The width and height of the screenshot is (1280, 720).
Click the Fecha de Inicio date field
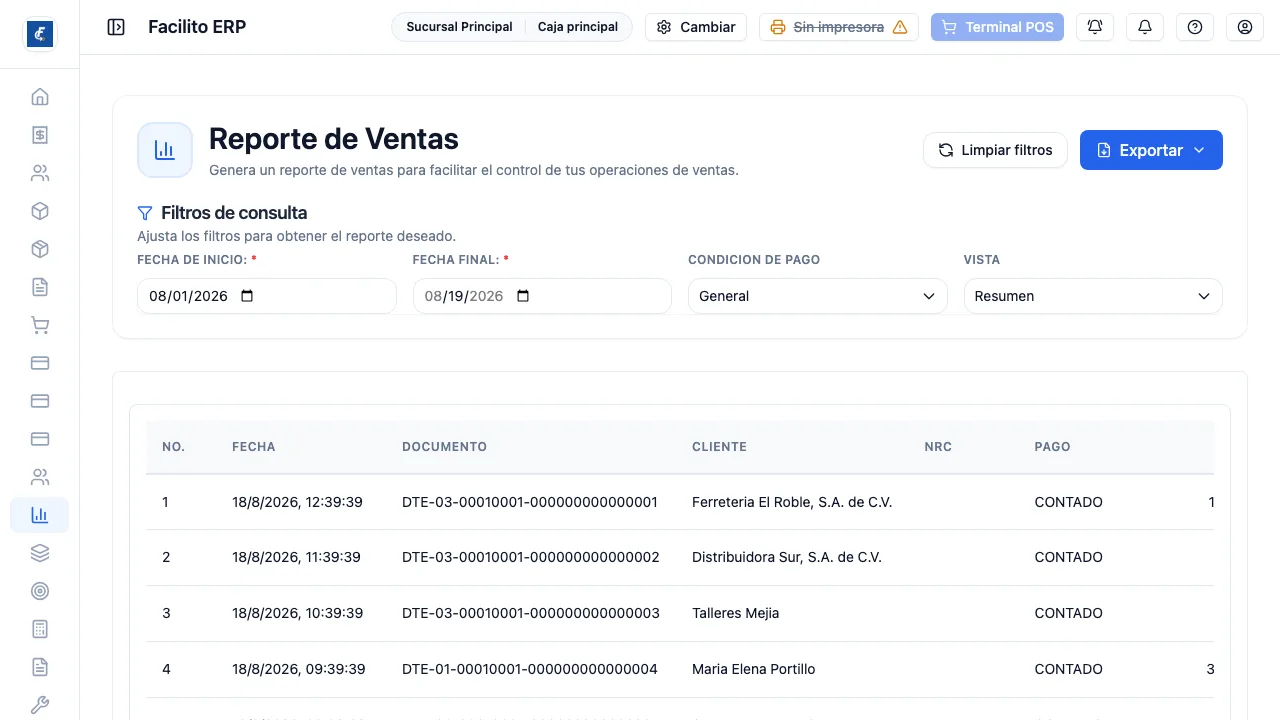coord(267,296)
